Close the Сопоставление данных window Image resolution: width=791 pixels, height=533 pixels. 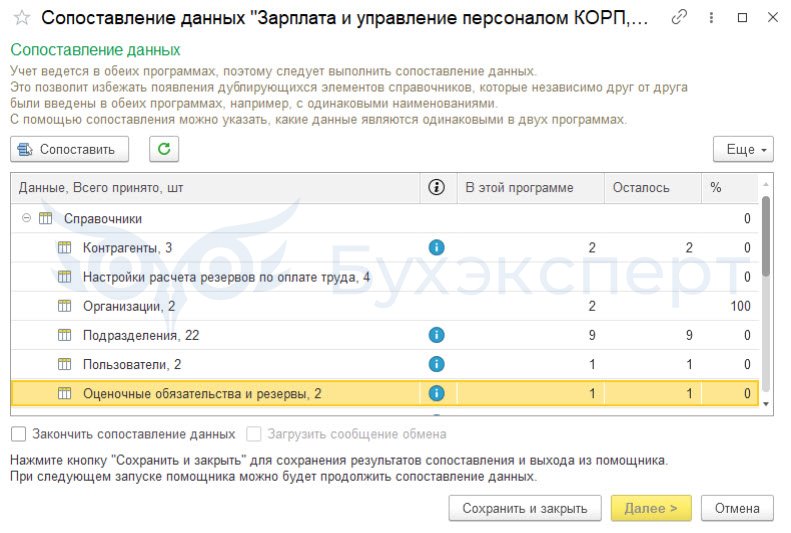pyautogui.click(x=772, y=18)
